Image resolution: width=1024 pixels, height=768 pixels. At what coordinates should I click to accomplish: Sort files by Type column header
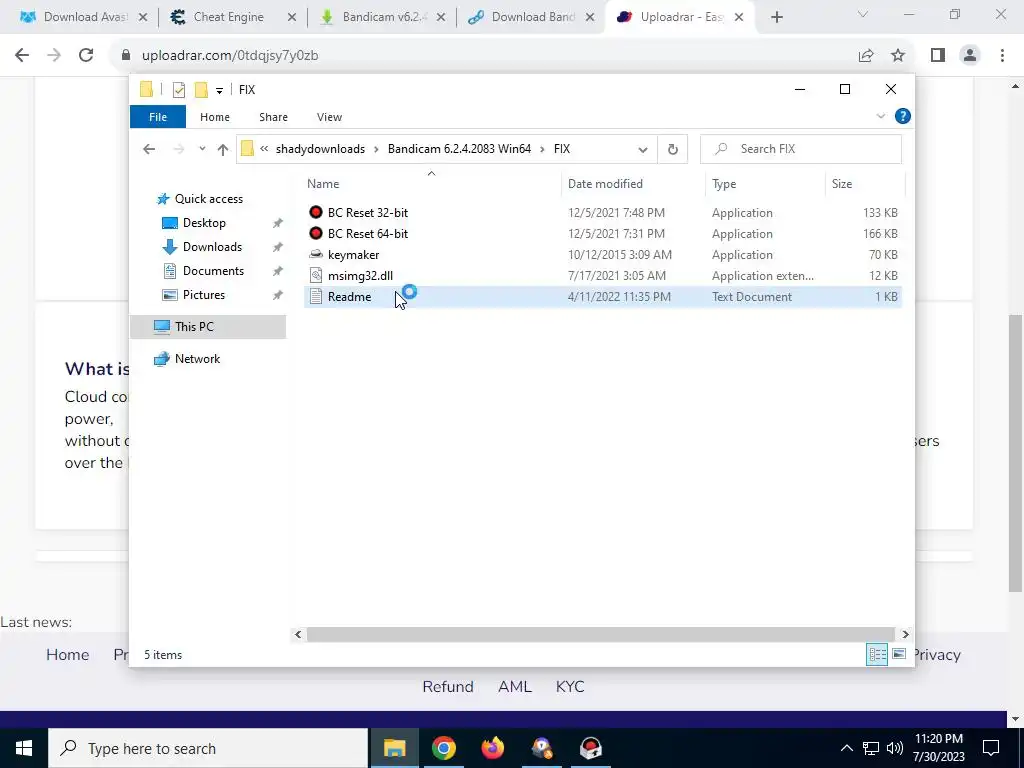tap(765, 184)
